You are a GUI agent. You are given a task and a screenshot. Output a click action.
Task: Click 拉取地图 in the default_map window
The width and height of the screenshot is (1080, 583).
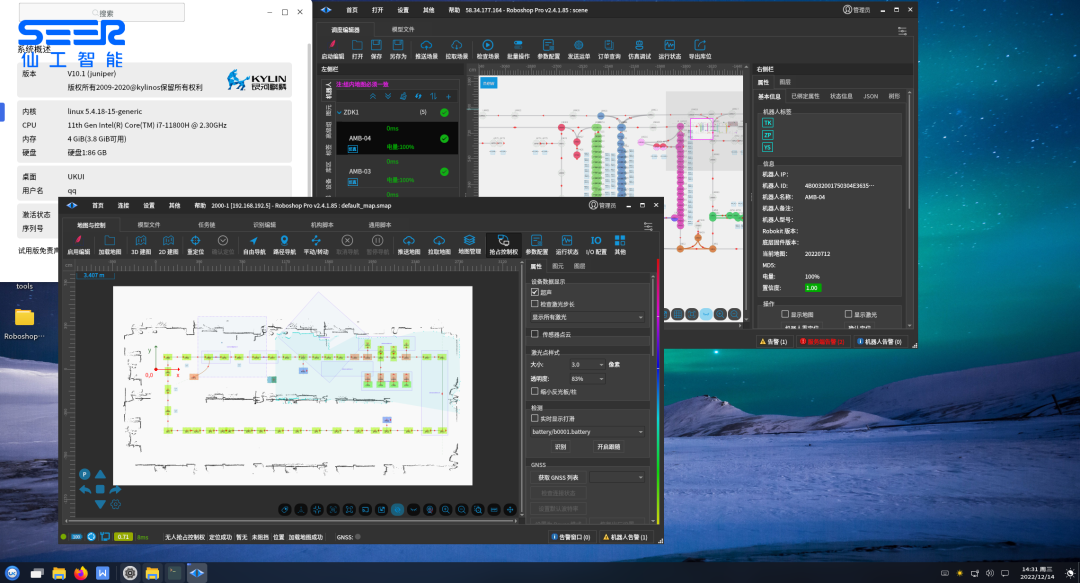[x=439, y=245]
